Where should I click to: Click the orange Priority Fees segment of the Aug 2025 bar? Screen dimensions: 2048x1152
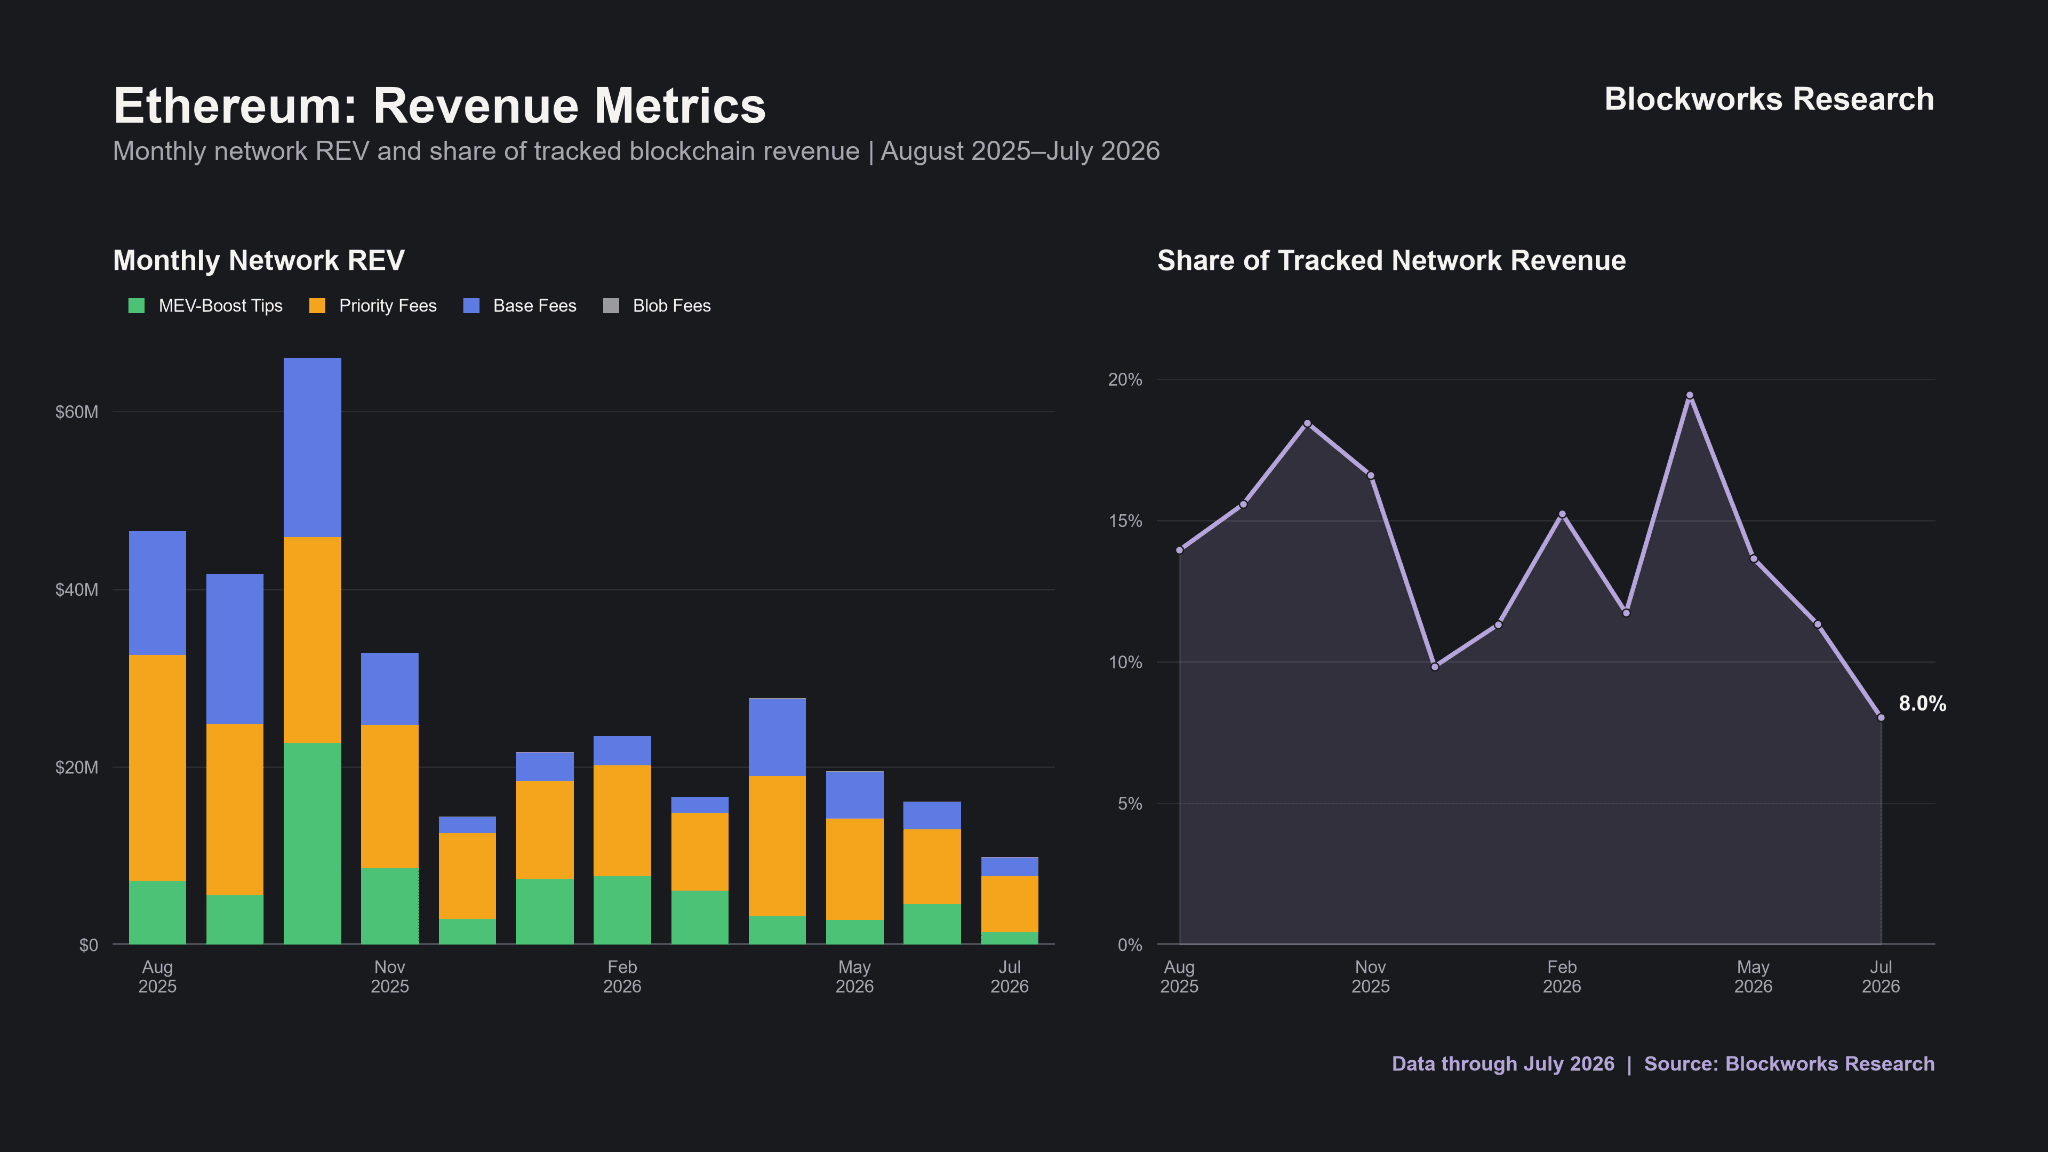(x=157, y=768)
